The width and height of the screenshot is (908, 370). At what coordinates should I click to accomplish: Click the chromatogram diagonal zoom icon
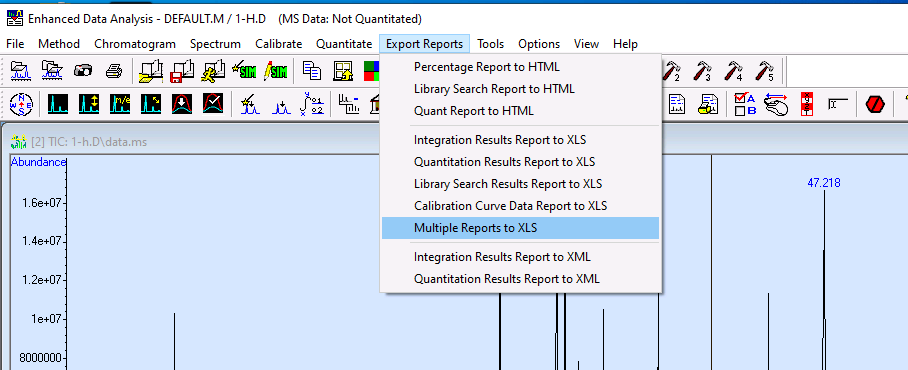(x=151, y=104)
